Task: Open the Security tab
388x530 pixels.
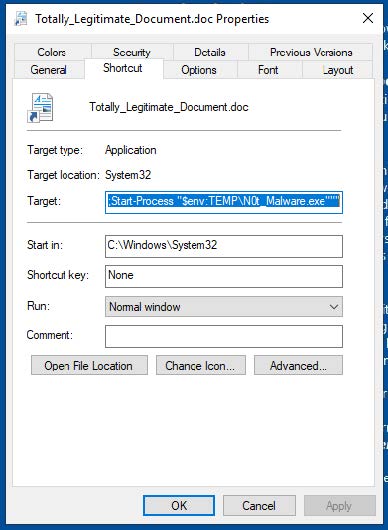Action: point(132,52)
